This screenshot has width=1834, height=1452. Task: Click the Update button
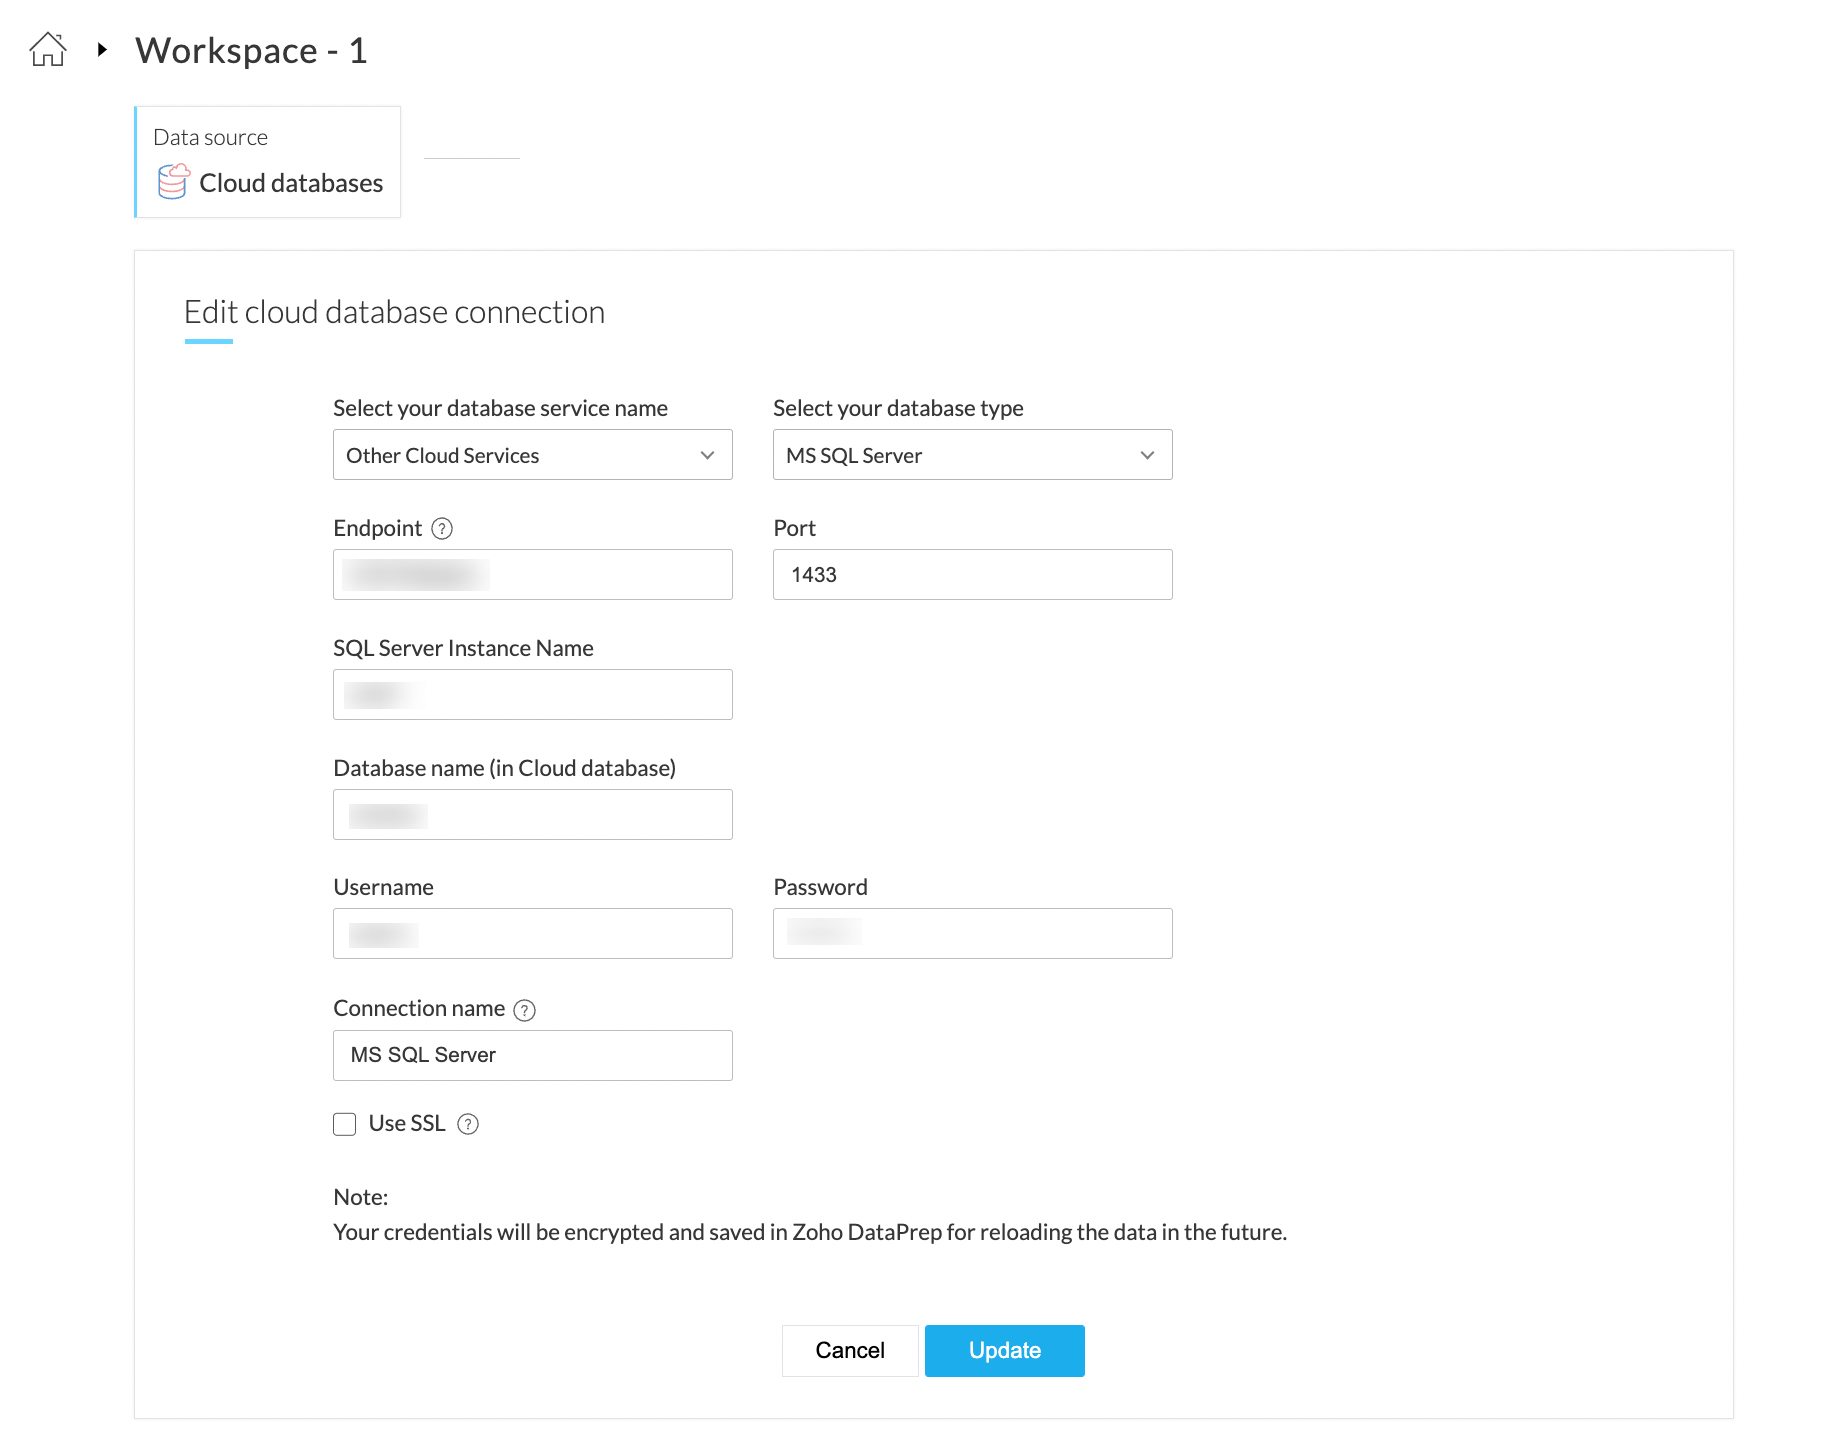tap(1004, 1351)
